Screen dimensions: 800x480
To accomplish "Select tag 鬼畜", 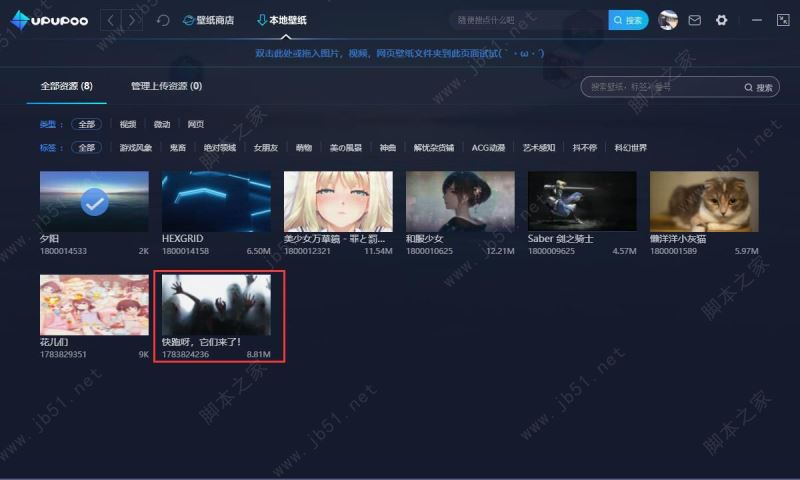I will (178, 147).
